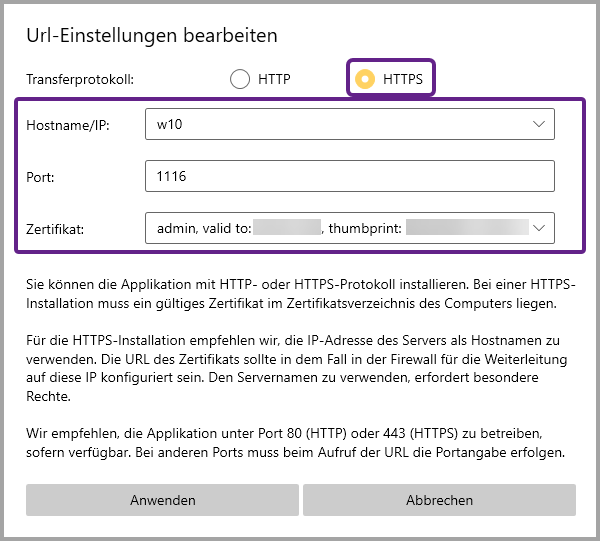Click the paragraph recommending Port 80 or 443

coord(295,442)
